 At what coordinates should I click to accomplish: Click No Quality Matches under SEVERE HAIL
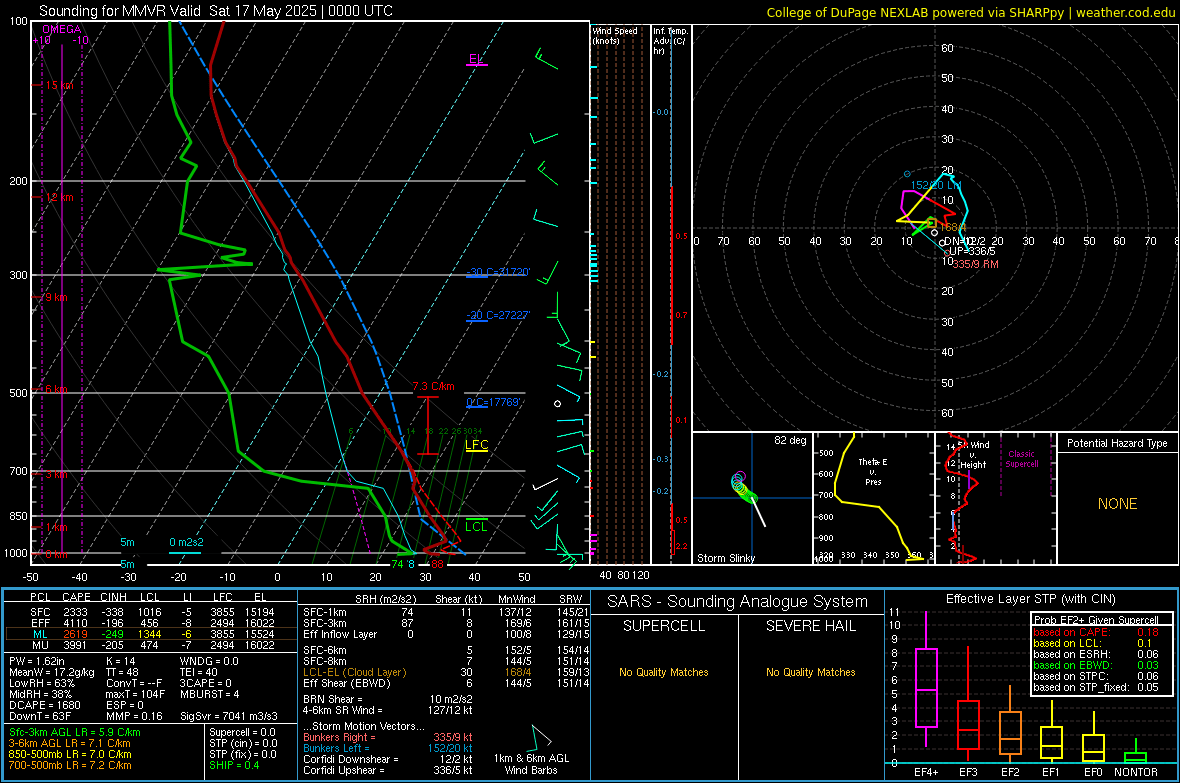810,672
